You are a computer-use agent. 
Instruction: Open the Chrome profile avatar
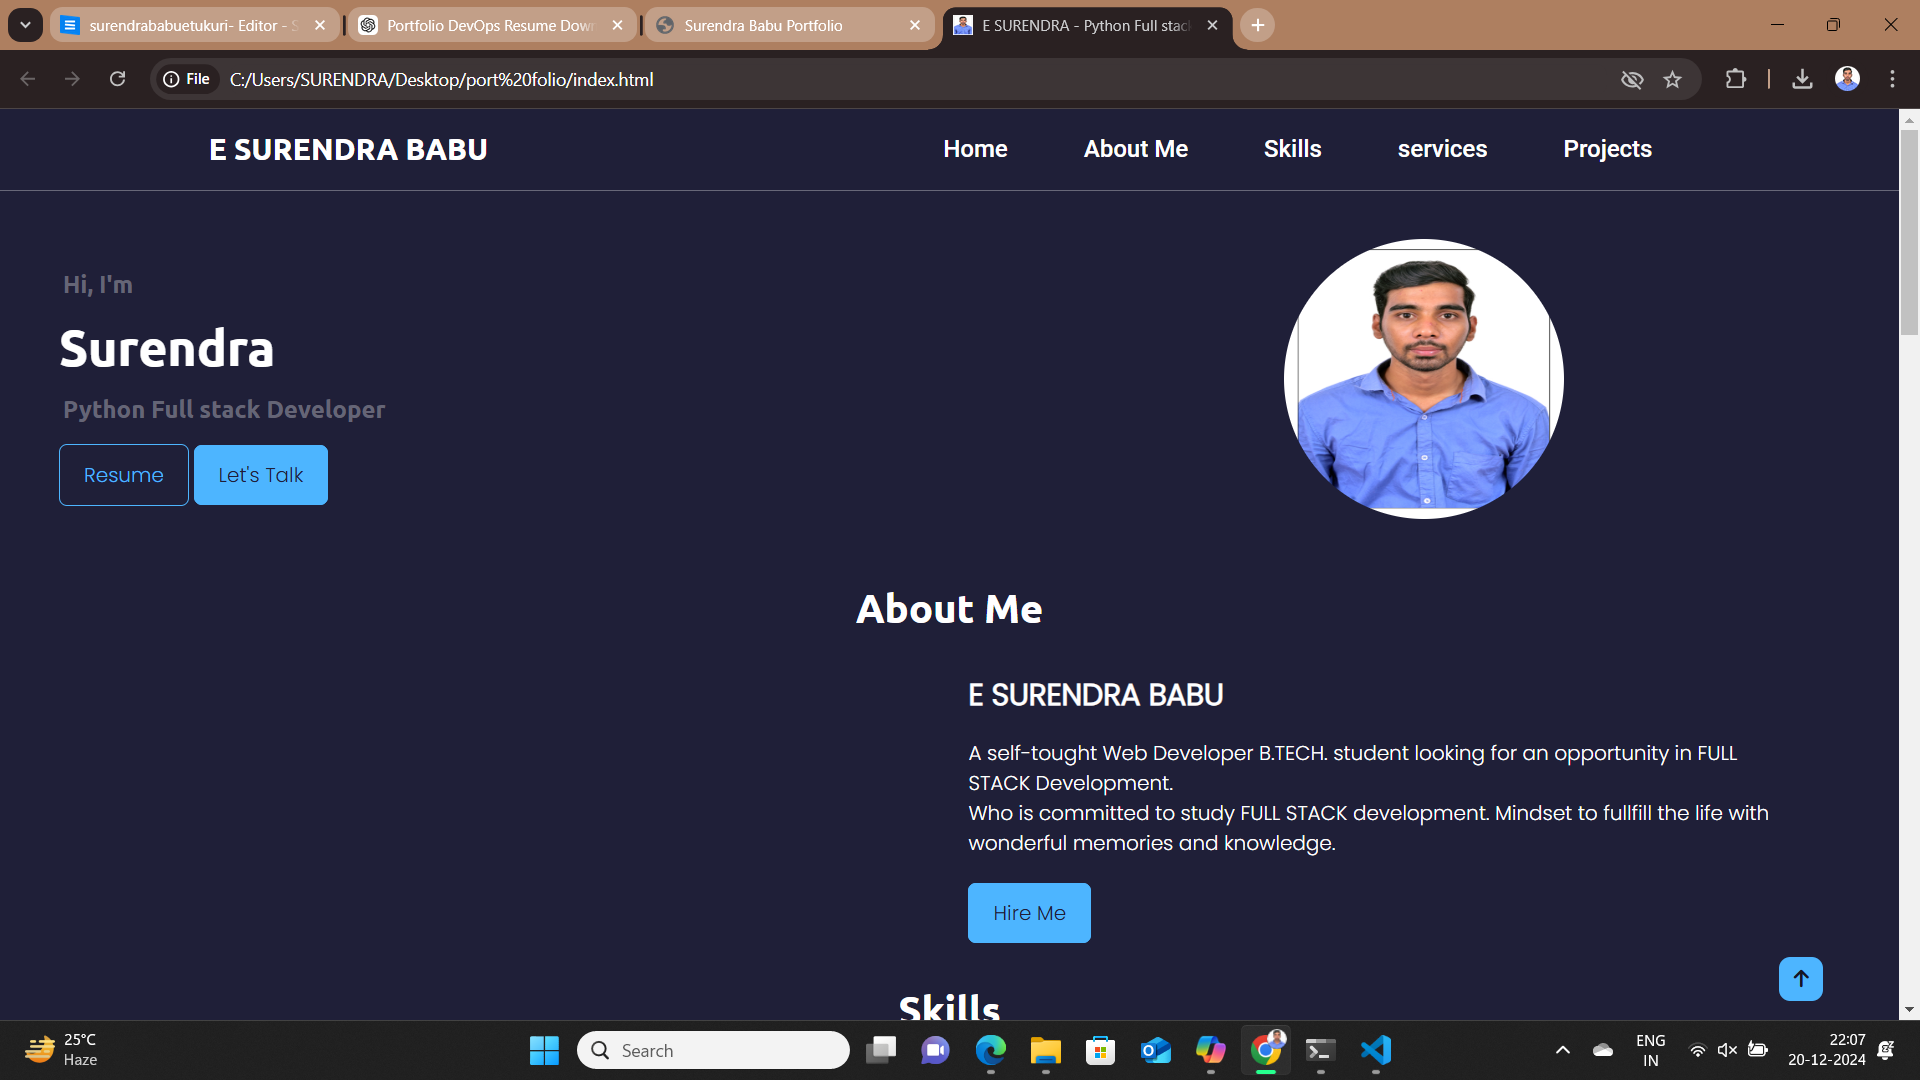click(1848, 79)
